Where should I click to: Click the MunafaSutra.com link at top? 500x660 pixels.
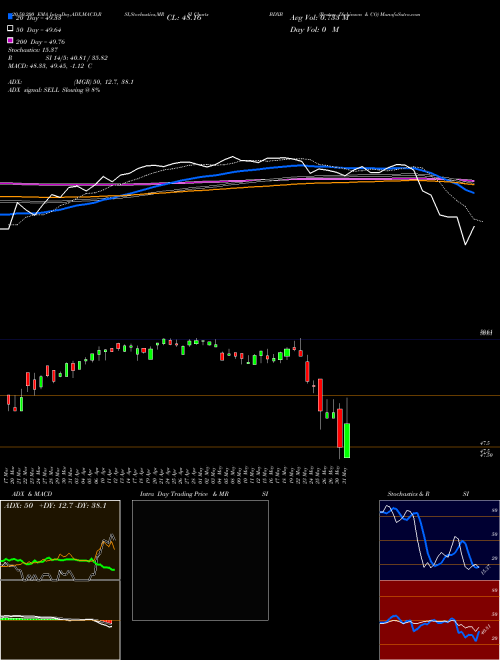pyautogui.click(x=401, y=14)
